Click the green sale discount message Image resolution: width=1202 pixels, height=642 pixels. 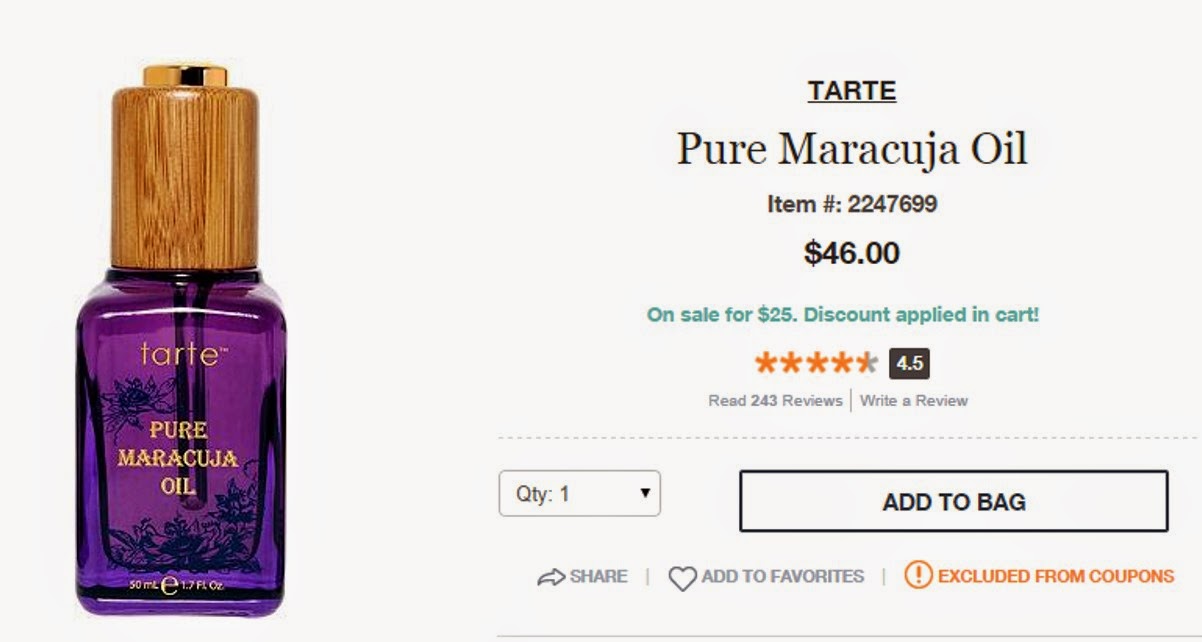pyautogui.click(x=843, y=315)
